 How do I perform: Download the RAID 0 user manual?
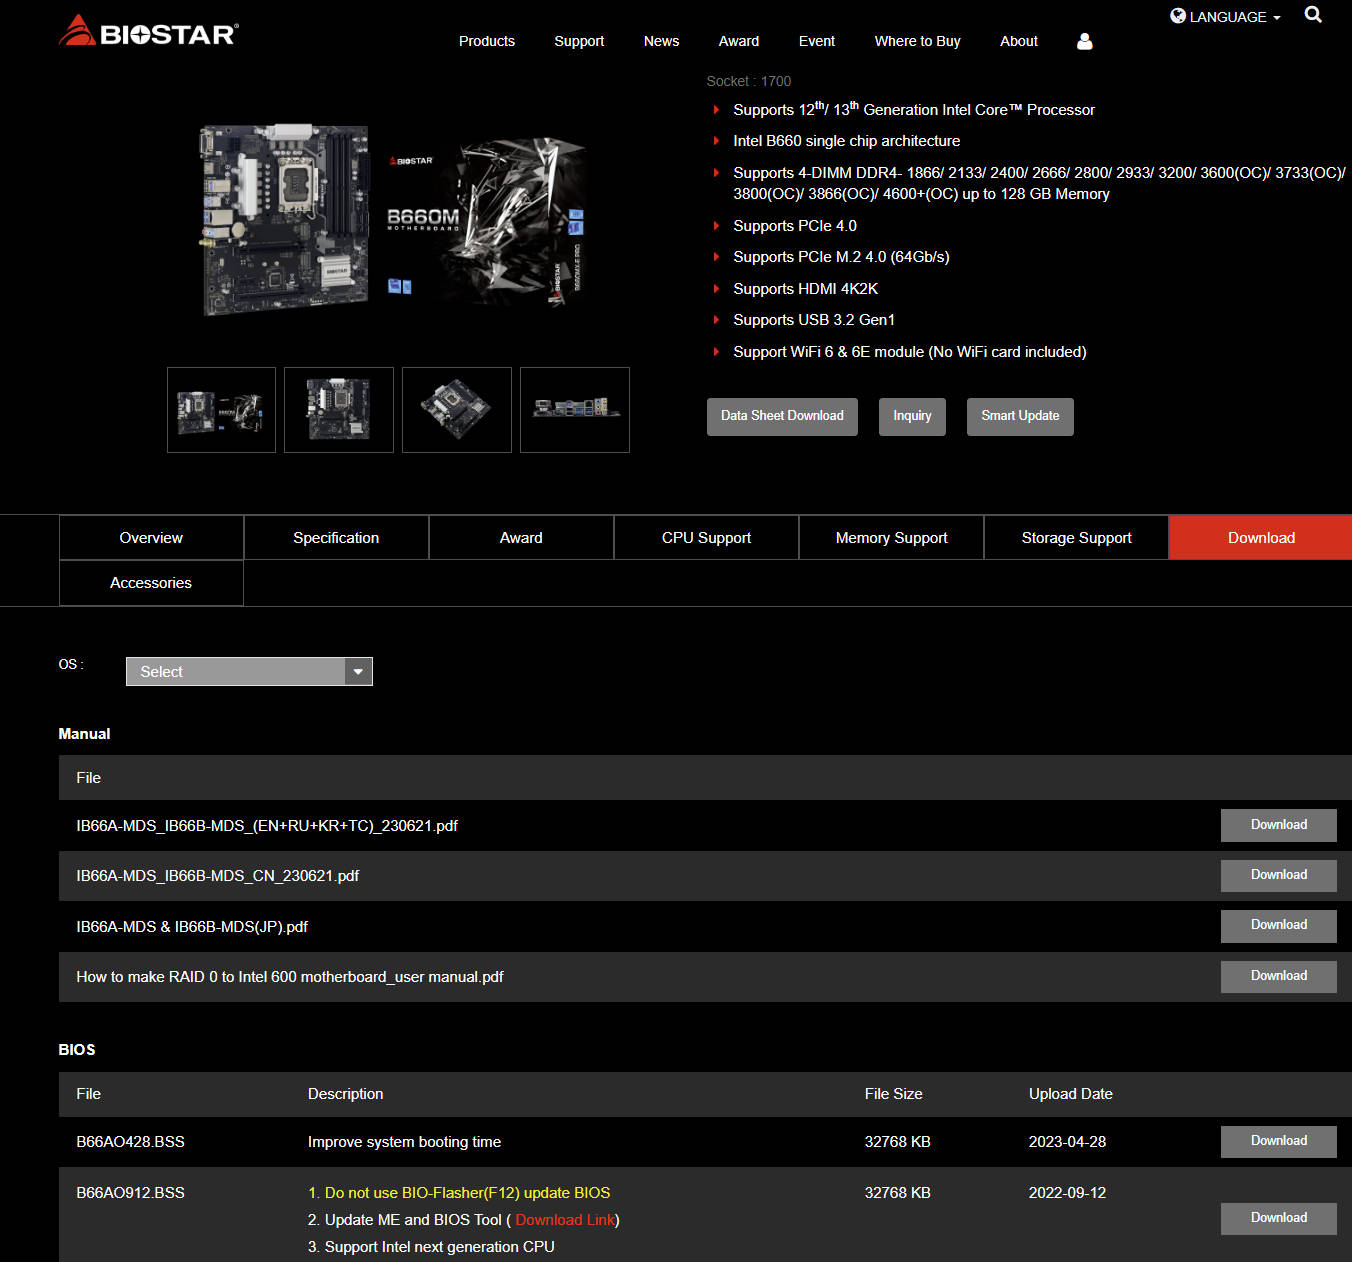pos(1278,976)
